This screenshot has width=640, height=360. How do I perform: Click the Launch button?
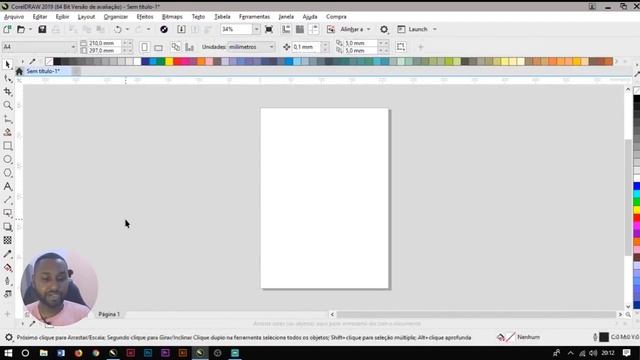(x=413, y=29)
